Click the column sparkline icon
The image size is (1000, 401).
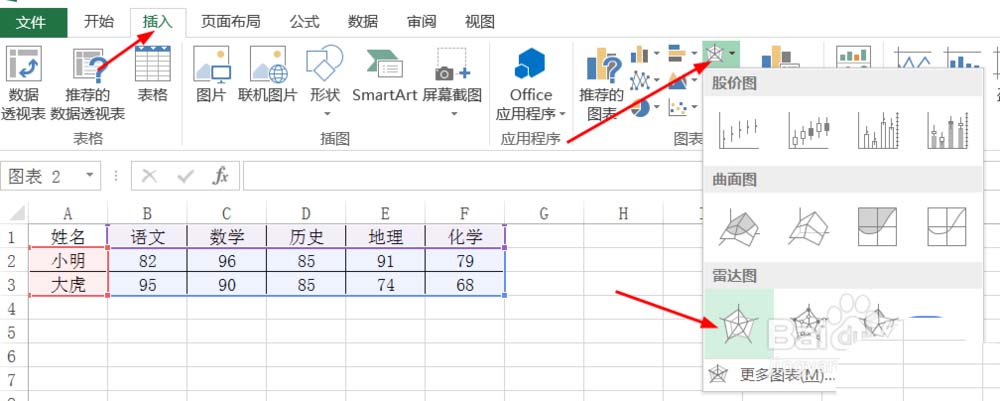click(x=963, y=59)
